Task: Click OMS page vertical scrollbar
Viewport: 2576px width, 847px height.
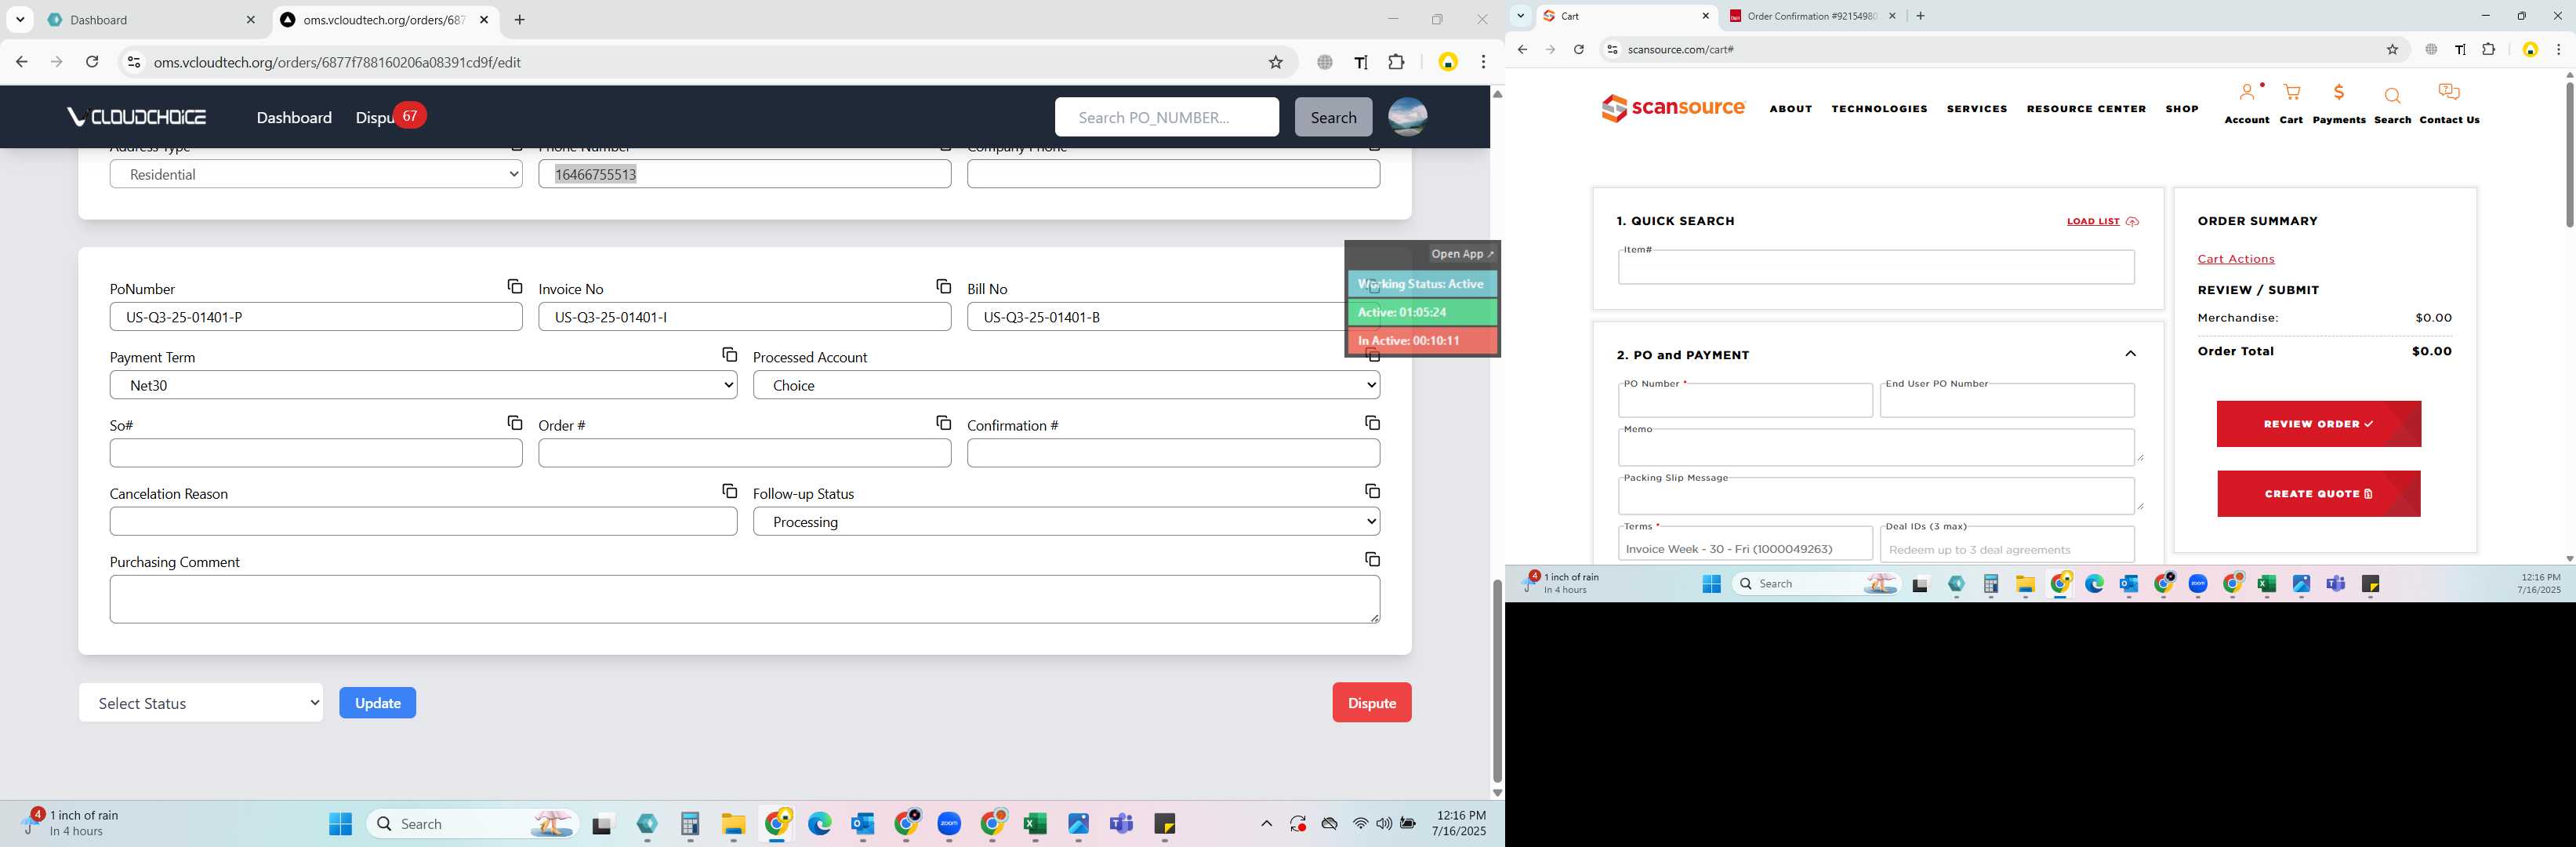Action: [x=1497, y=680]
